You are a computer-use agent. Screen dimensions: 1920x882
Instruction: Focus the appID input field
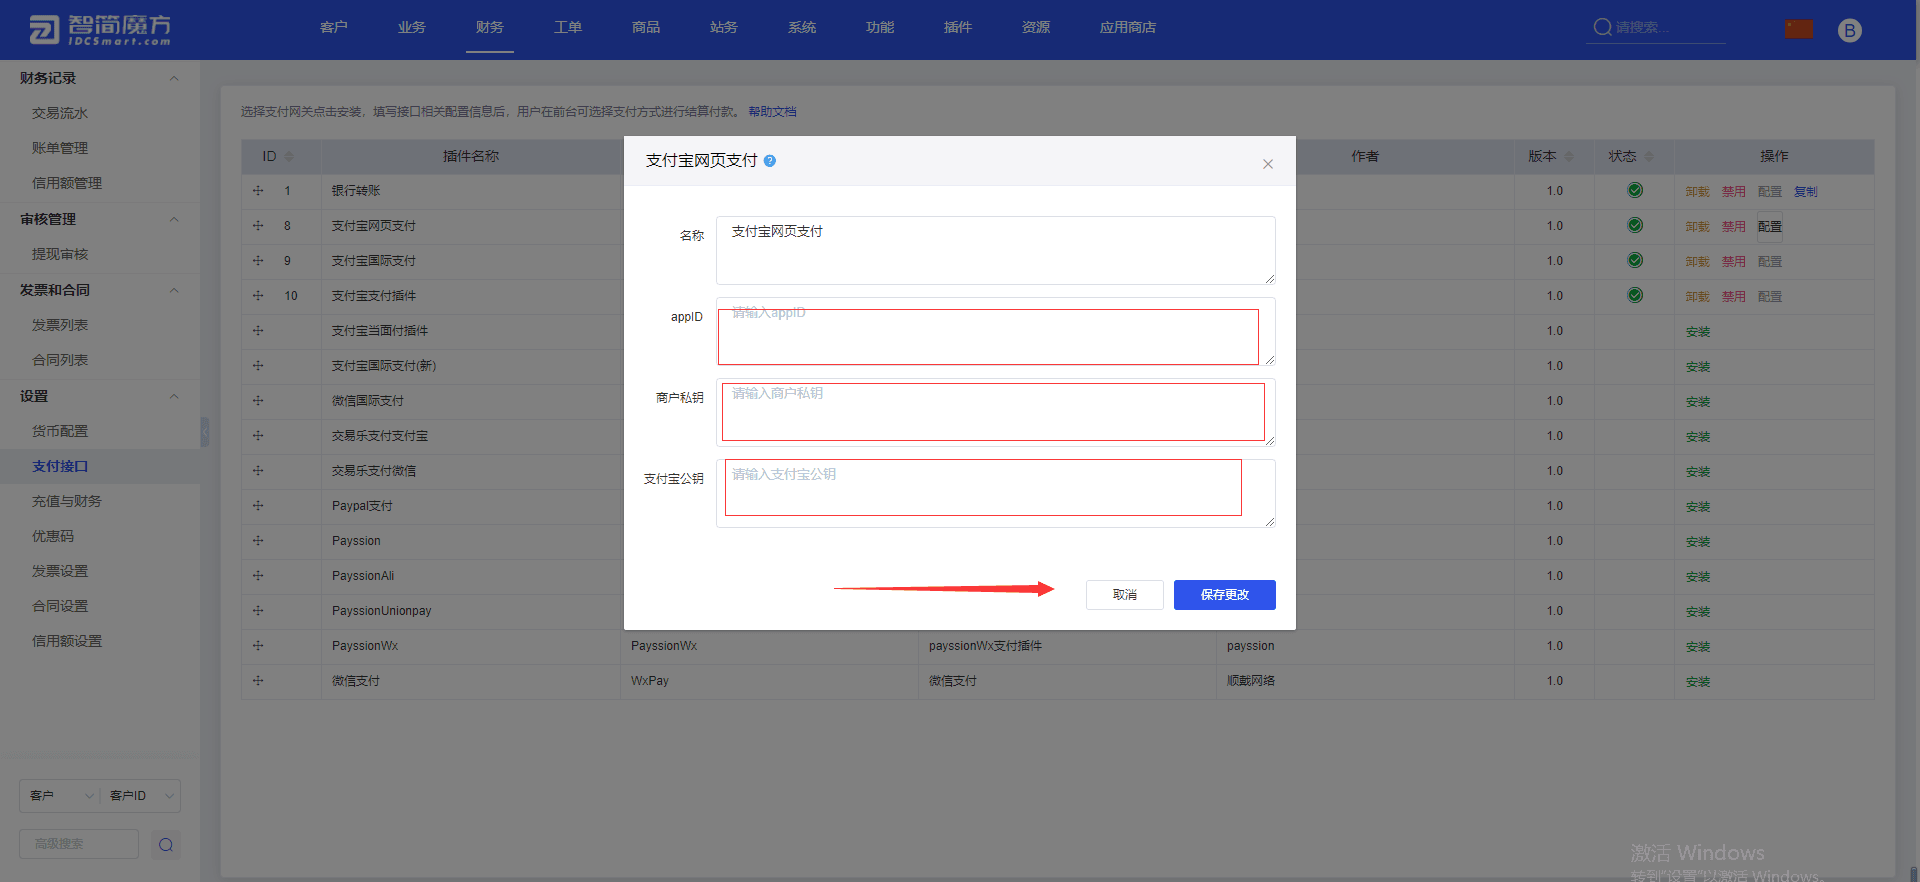tap(995, 331)
